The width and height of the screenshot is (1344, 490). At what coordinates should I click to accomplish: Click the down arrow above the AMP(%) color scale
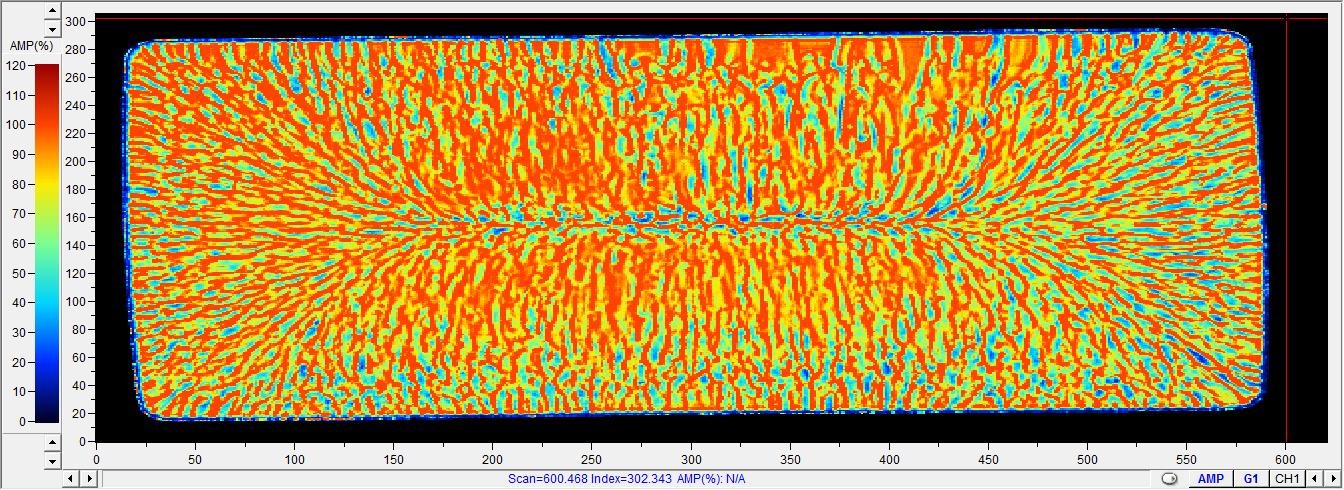[53, 28]
